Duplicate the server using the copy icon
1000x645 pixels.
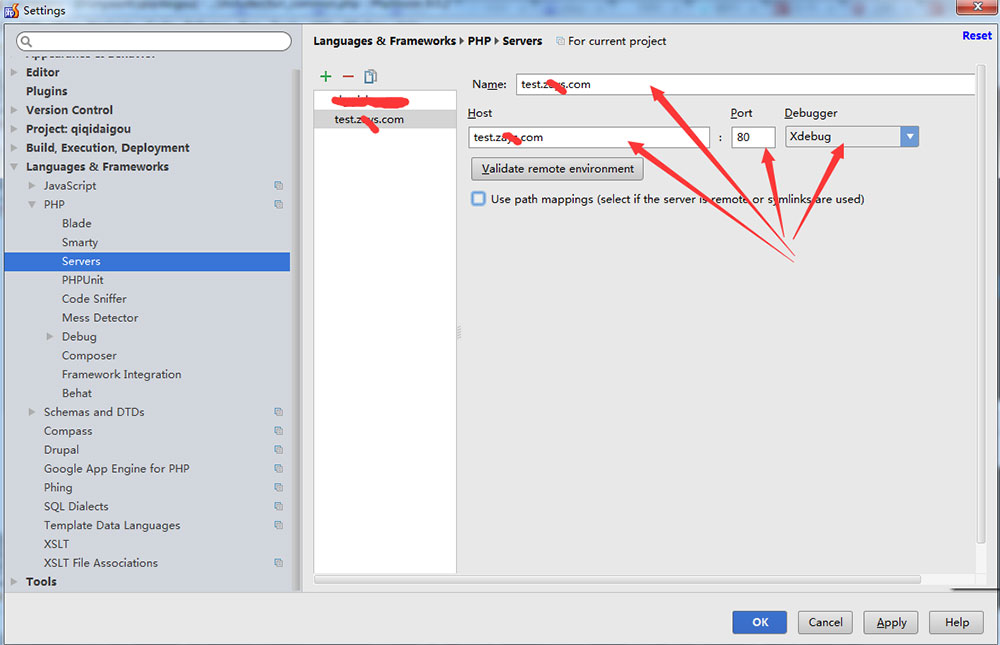[x=371, y=76]
